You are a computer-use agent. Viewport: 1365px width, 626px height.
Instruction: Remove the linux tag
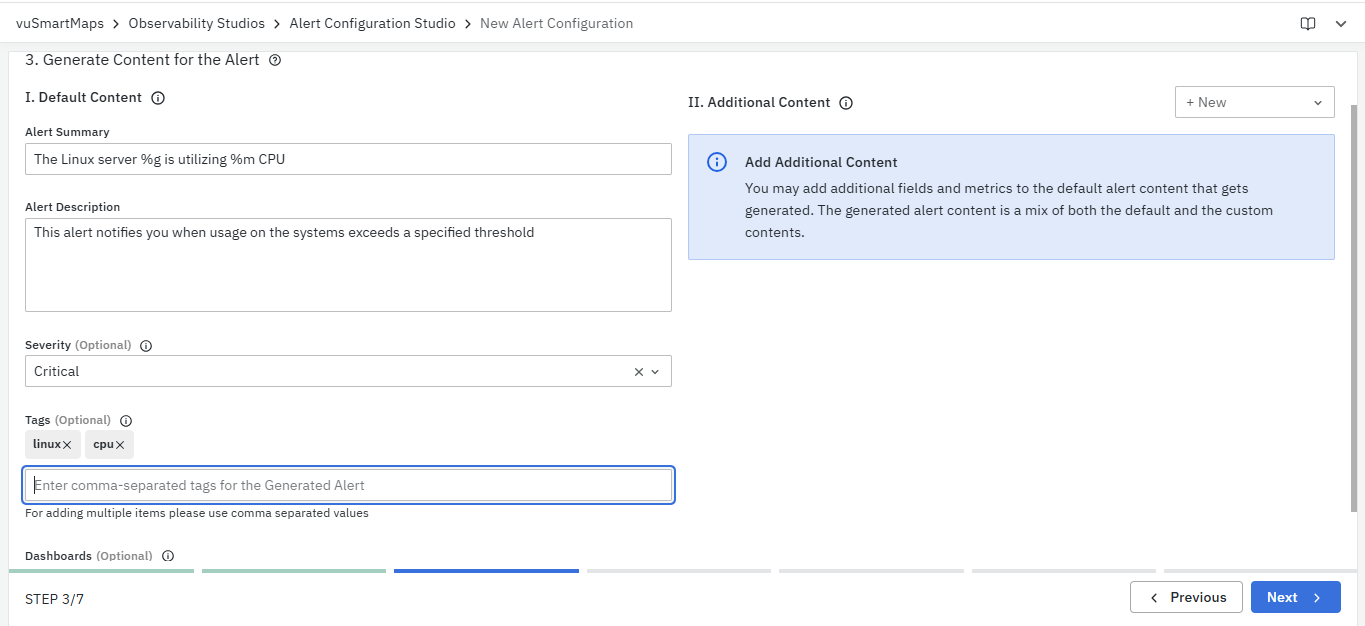(67, 445)
